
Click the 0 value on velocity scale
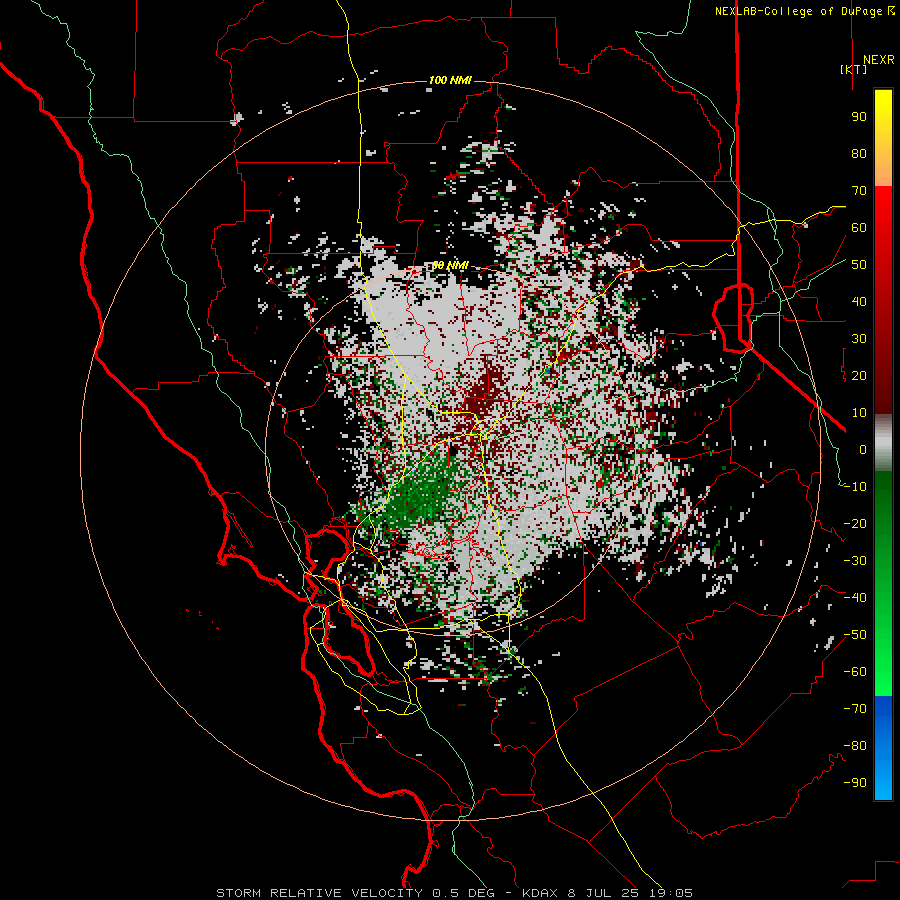[x=863, y=450]
